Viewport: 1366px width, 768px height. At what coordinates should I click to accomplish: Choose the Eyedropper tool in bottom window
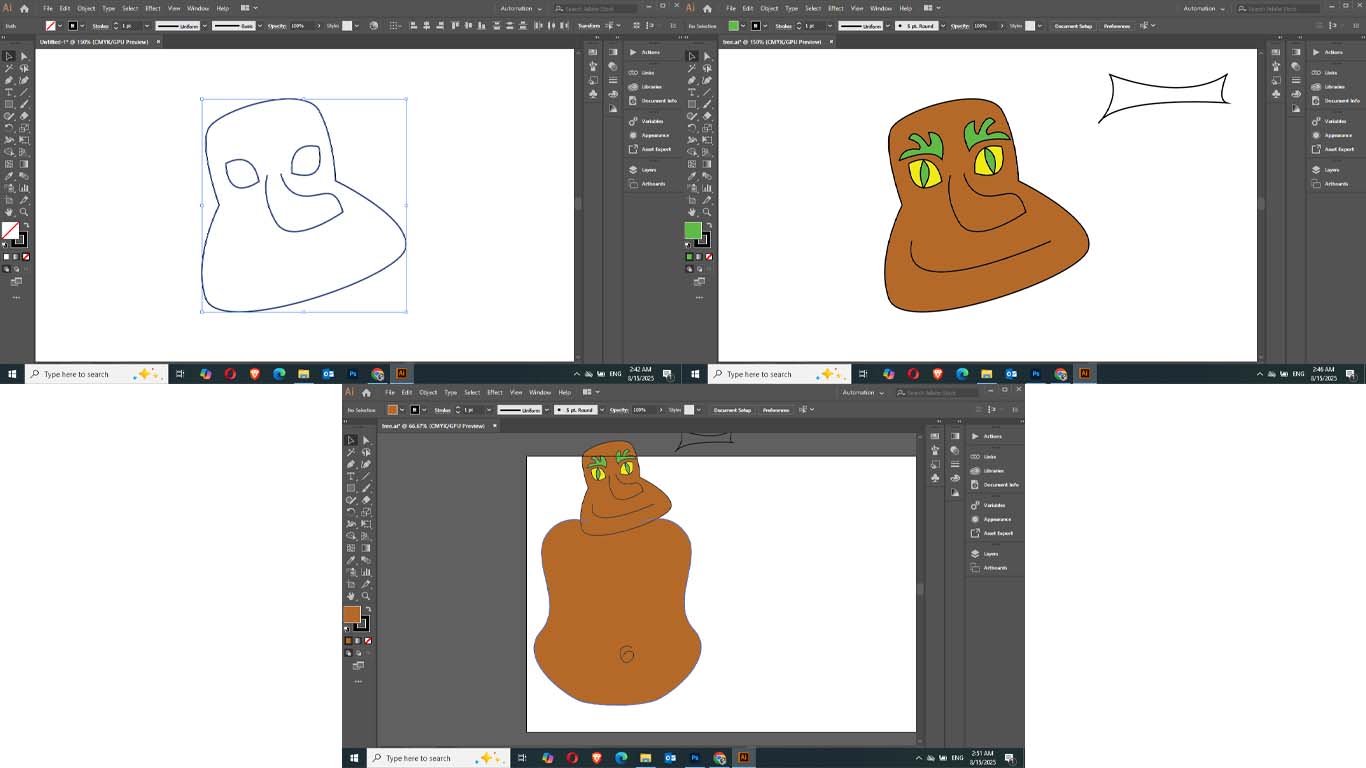tap(351, 560)
